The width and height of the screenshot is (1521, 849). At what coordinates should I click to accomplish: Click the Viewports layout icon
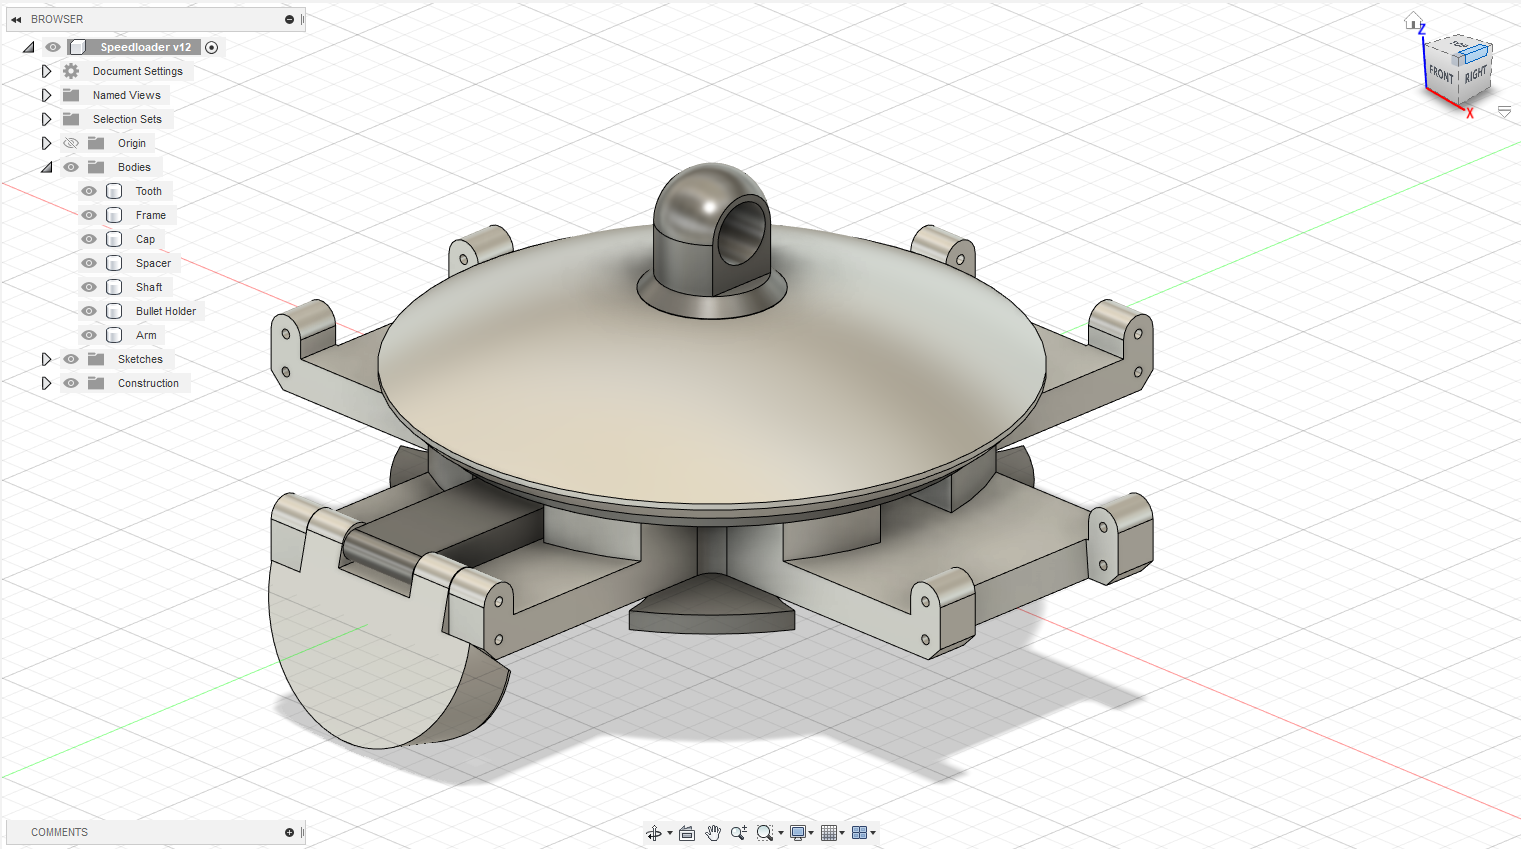pos(859,833)
